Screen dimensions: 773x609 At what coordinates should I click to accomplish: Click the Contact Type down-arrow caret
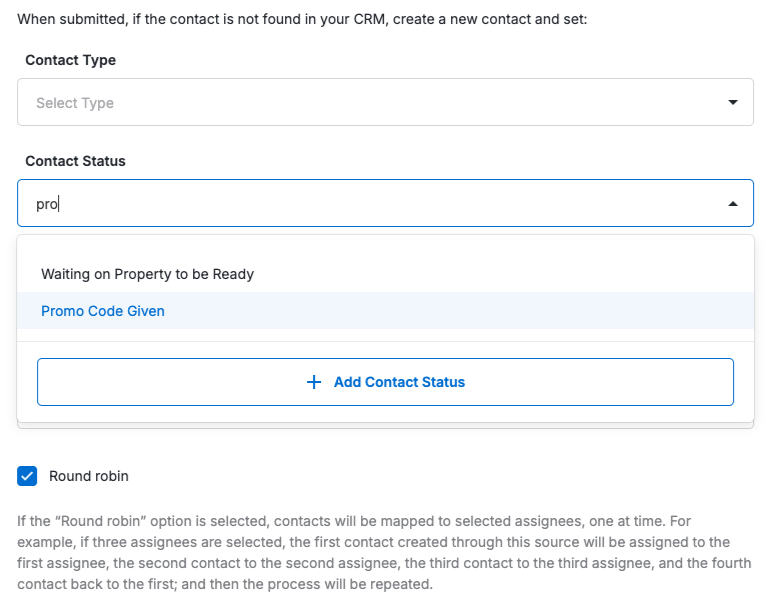point(733,102)
